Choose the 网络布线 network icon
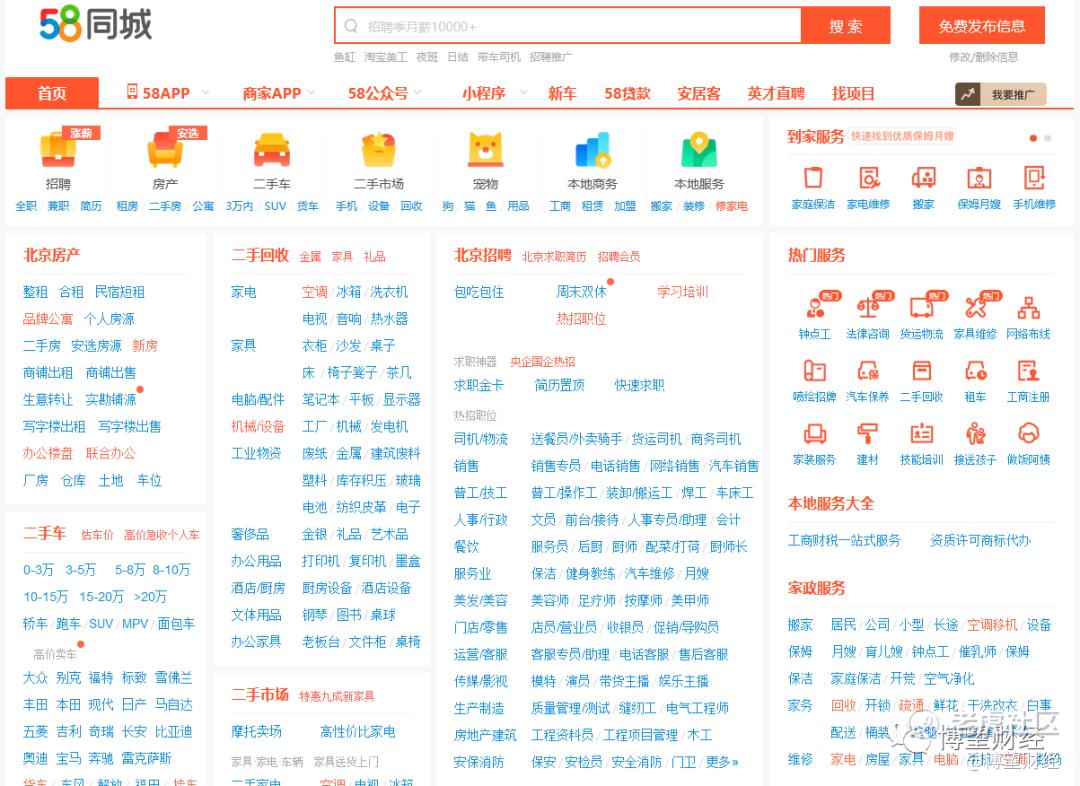 (1028, 307)
